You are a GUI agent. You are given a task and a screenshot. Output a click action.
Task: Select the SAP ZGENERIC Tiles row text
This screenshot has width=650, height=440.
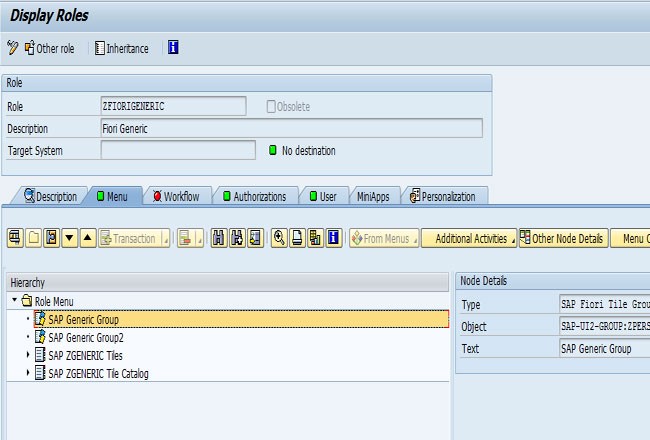click(85, 355)
